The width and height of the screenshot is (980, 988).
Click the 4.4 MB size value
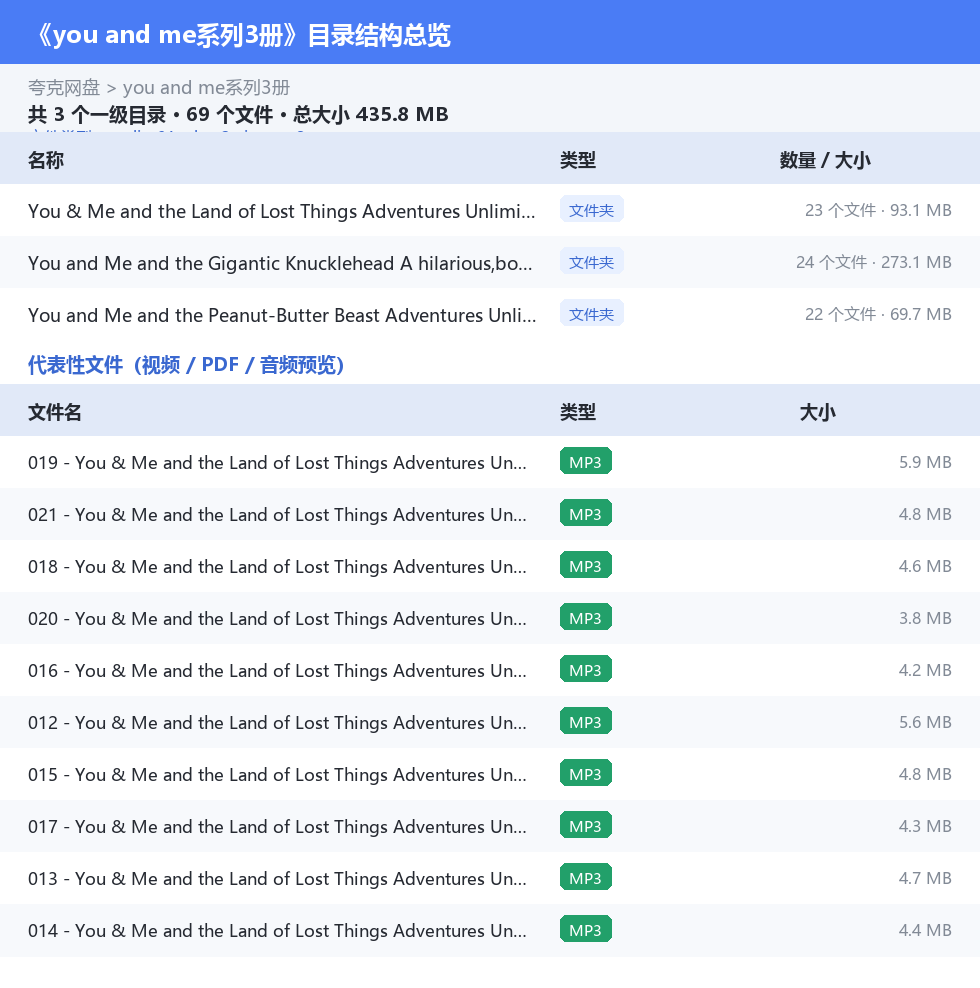coord(925,930)
